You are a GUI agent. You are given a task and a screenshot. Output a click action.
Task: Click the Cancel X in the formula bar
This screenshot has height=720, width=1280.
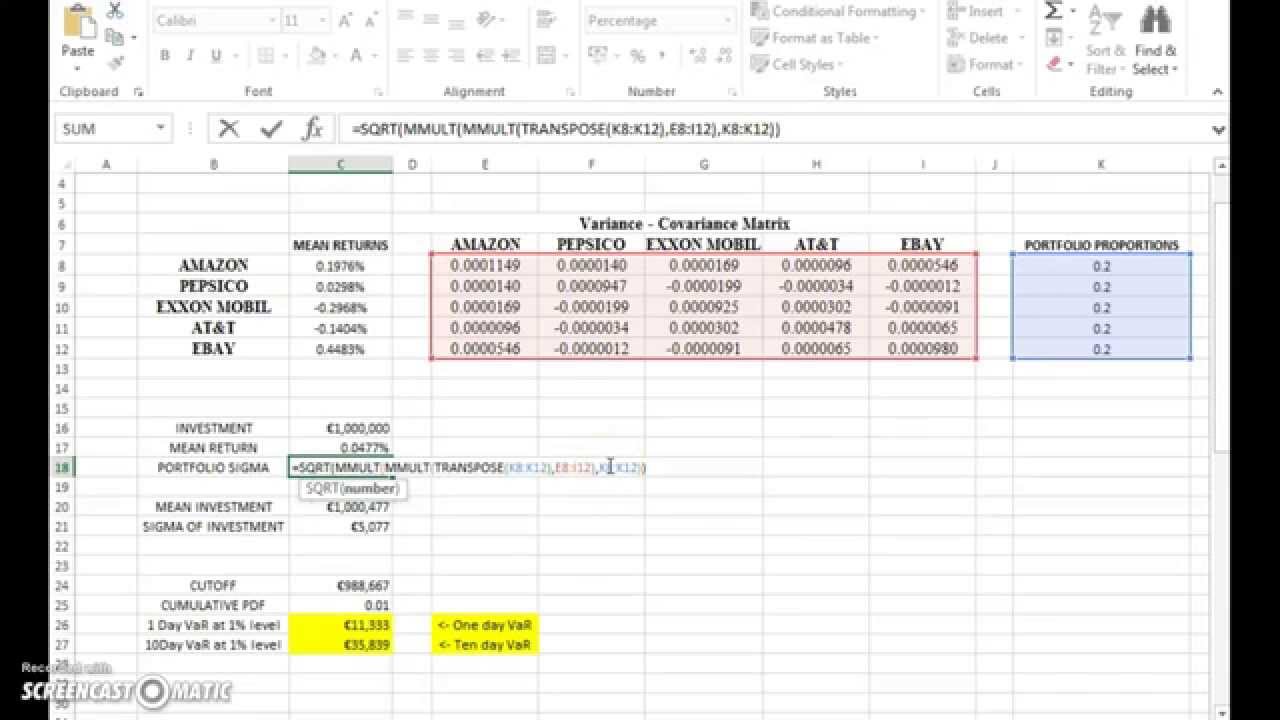(228, 129)
